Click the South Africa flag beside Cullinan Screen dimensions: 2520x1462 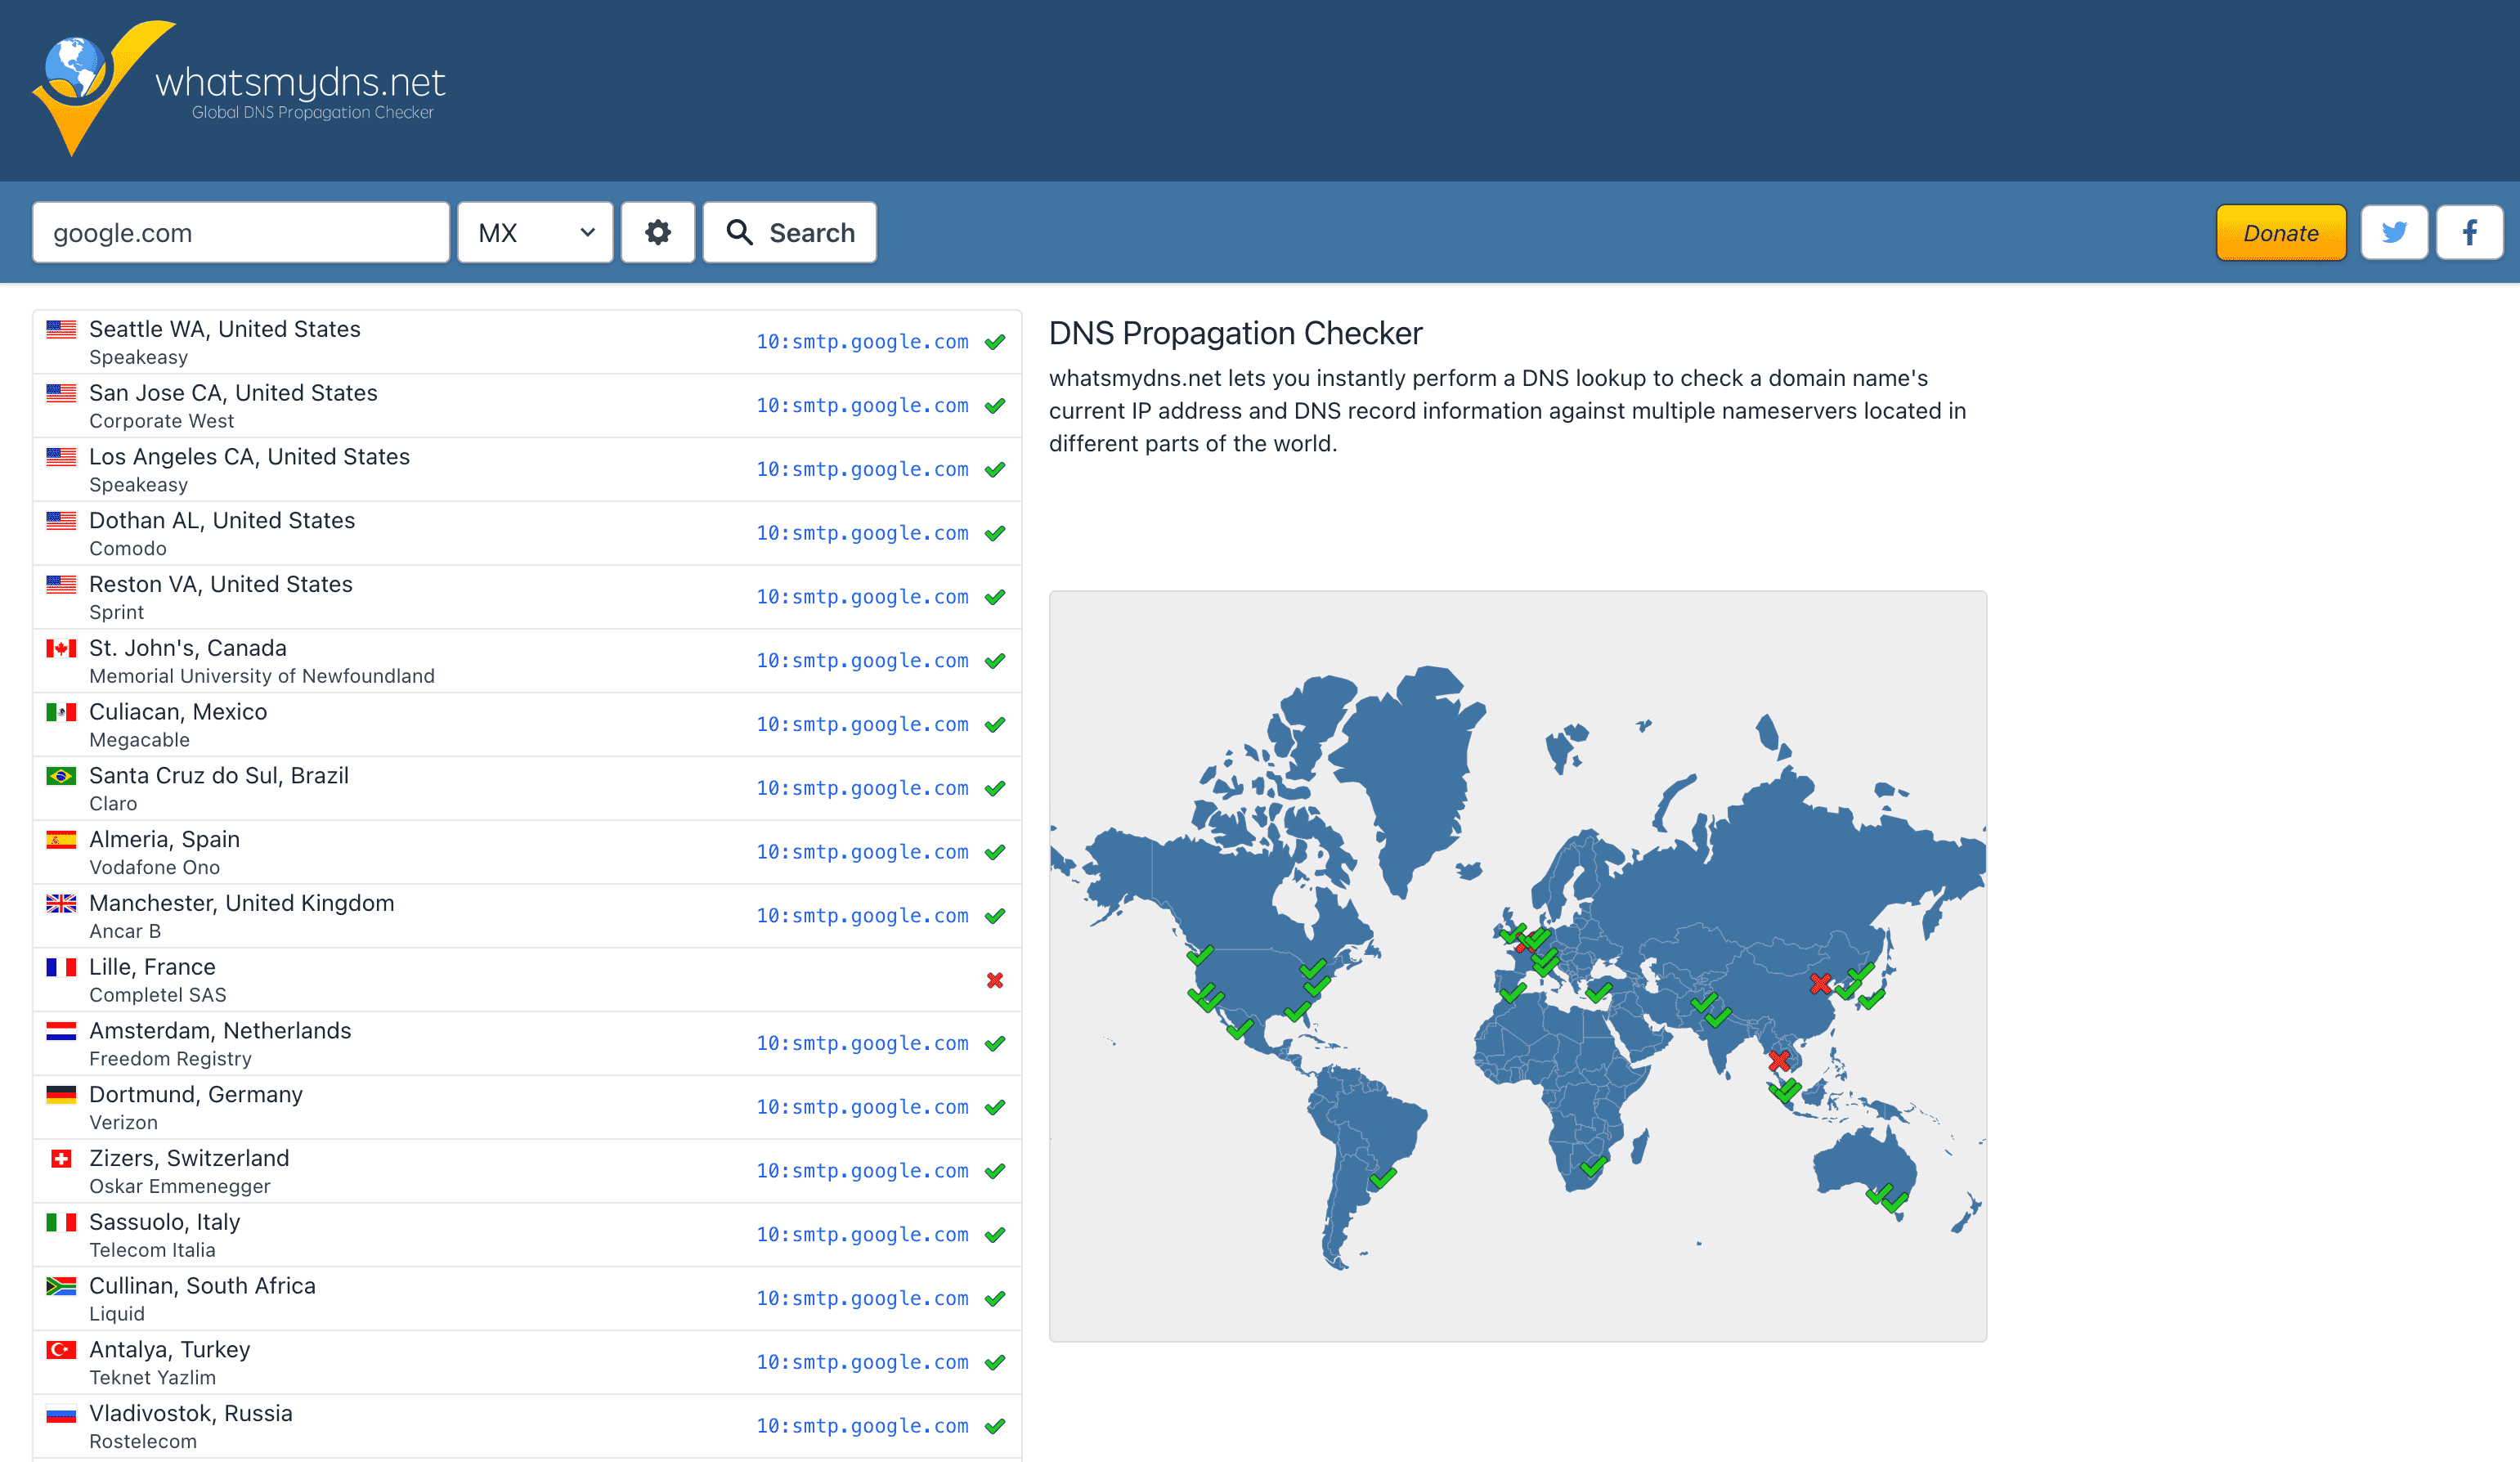click(61, 1286)
